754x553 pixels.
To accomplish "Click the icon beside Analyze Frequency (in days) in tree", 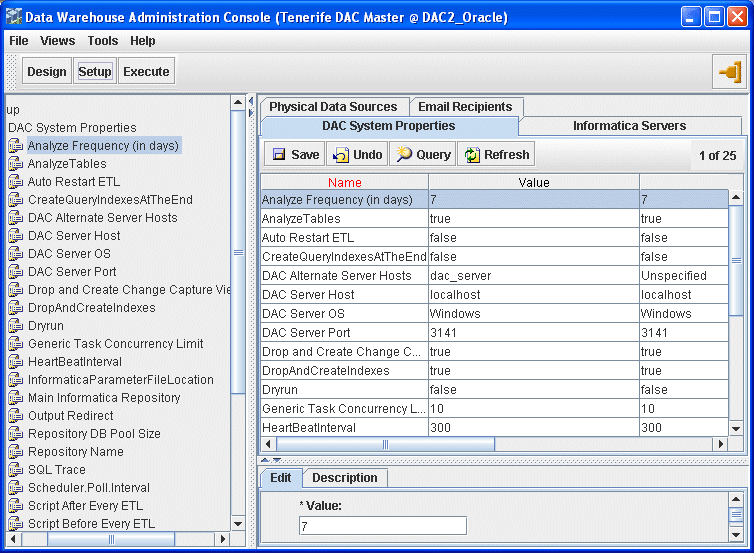I will (x=15, y=146).
